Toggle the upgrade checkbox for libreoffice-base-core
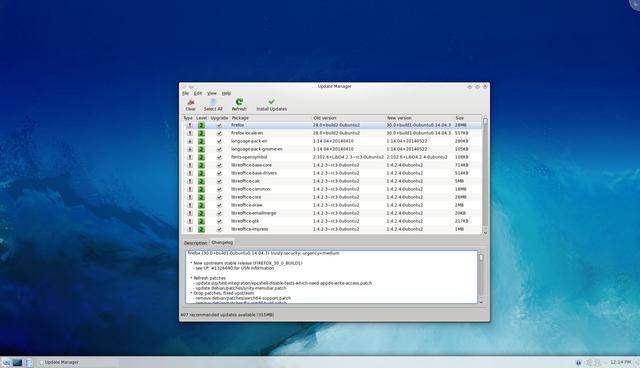The image size is (640, 368). click(219, 165)
